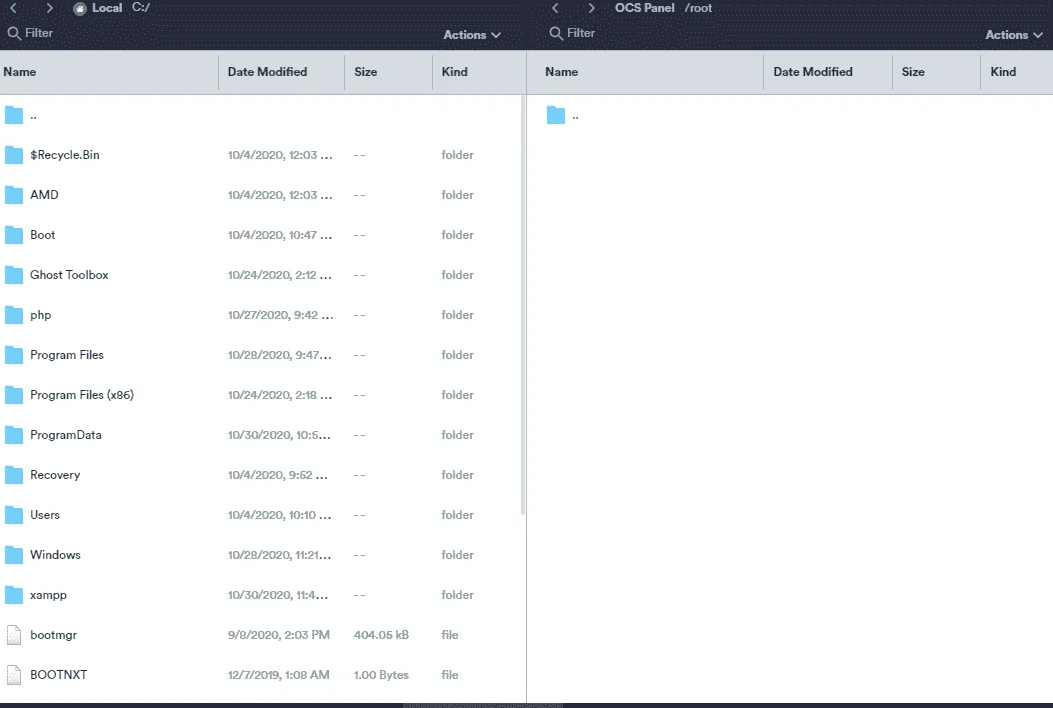The width and height of the screenshot is (1053, 708).
Task: Click the Local C:/ path label
Action: 141,7
